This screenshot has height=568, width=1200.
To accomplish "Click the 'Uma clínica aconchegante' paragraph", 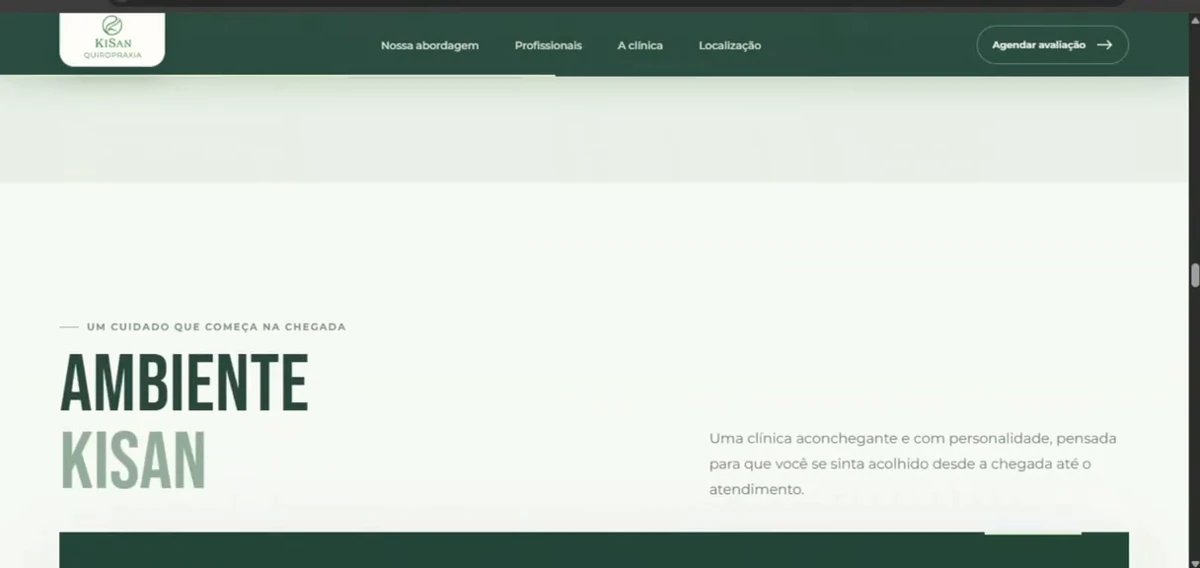I will (913, 464).
